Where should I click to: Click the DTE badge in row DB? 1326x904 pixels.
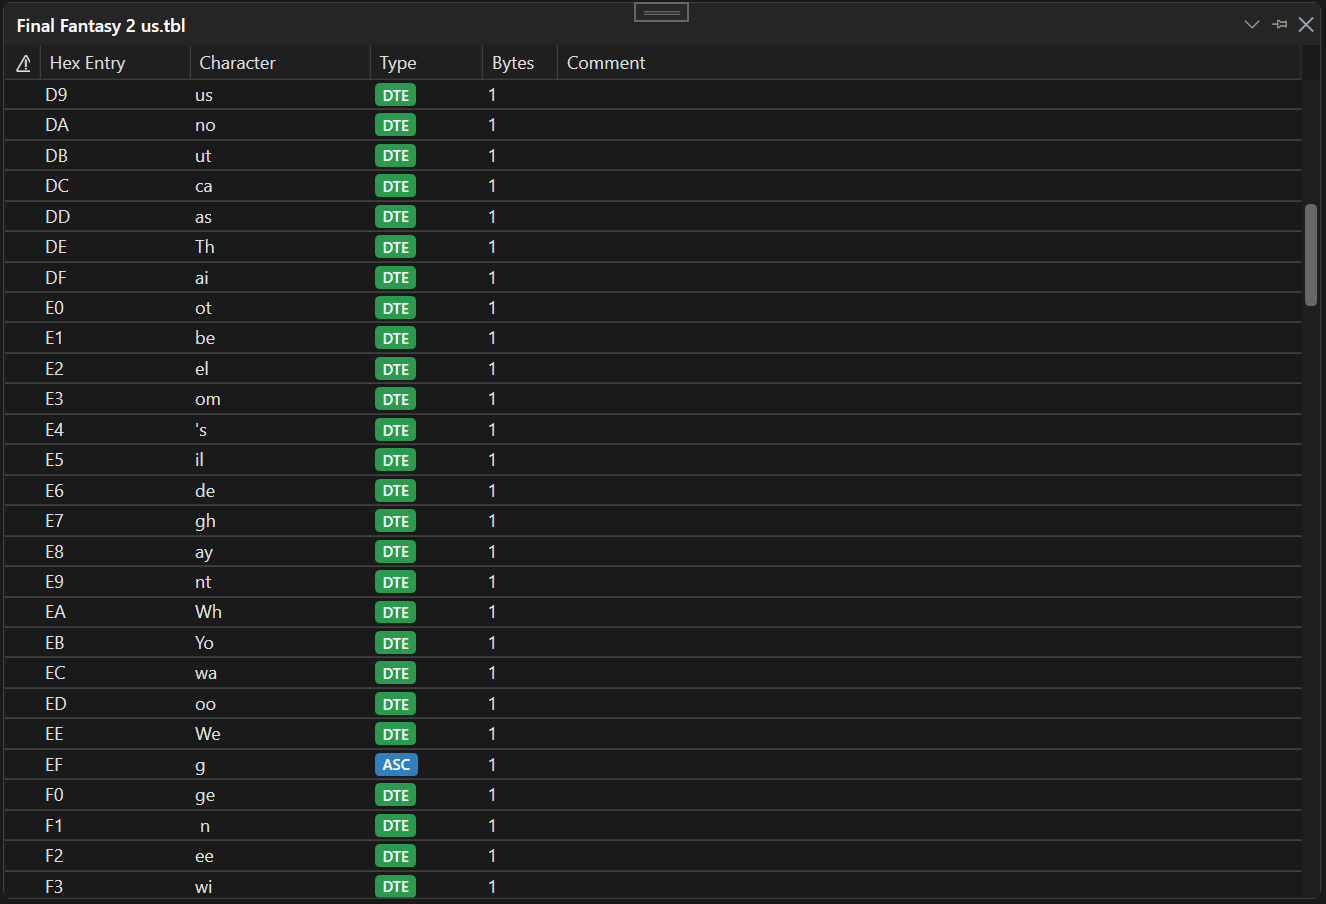point(396,156)
